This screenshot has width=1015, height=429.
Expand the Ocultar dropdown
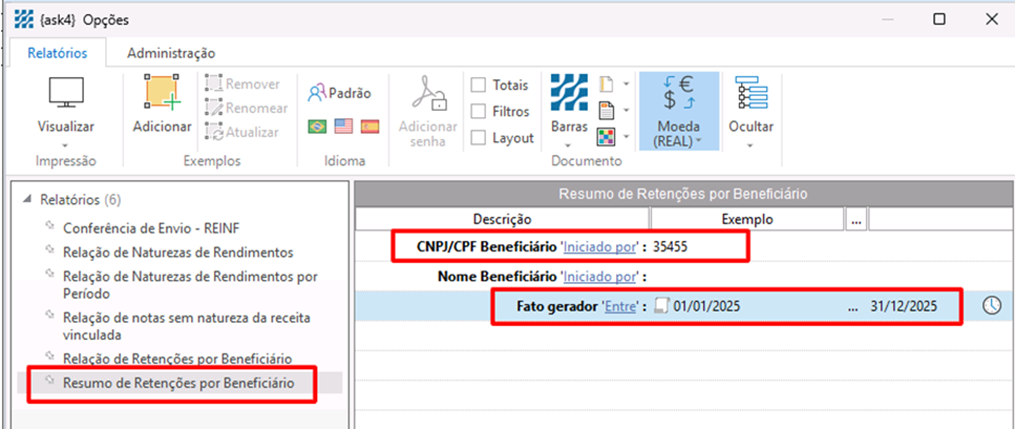click(751, 110)
